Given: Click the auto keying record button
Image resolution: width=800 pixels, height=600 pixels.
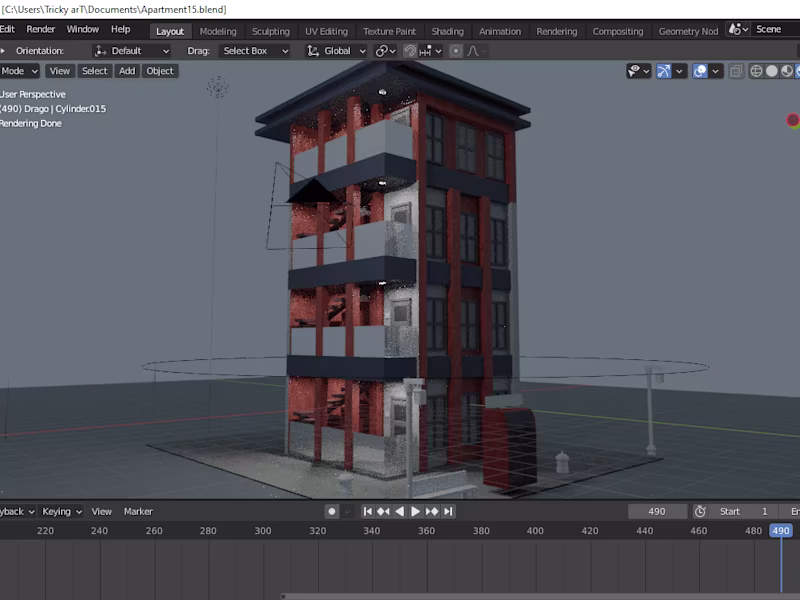Looking at the screenshot, I should [332, 511].
